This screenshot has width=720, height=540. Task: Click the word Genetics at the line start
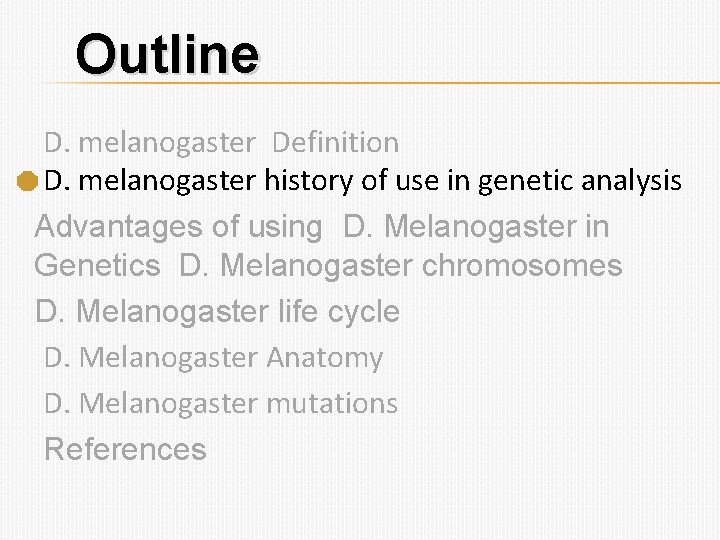click(96, 266)
